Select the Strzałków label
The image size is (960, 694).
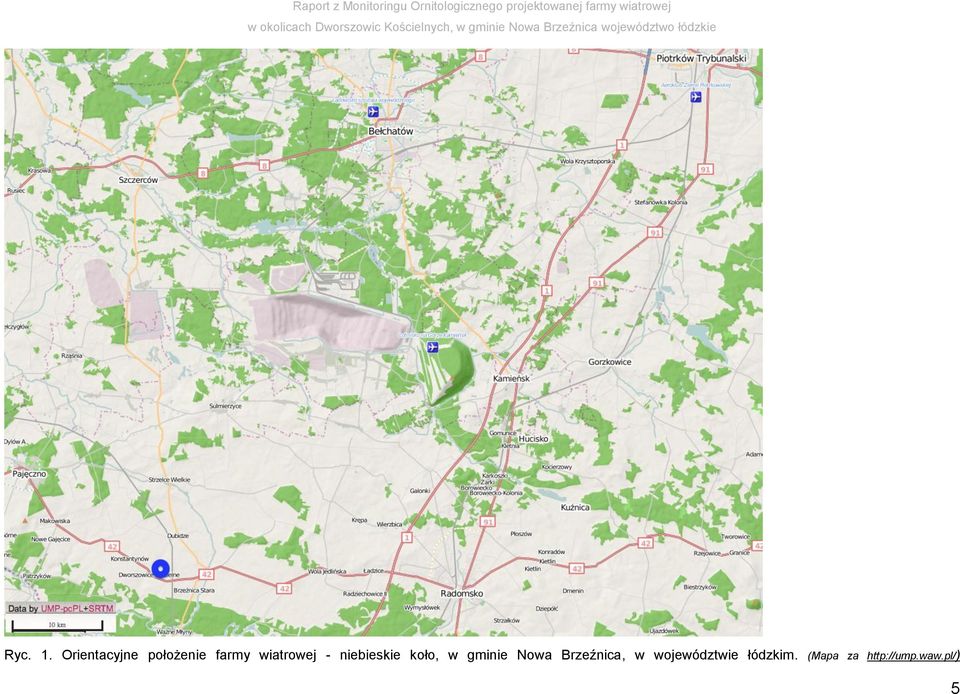(506, 620)
